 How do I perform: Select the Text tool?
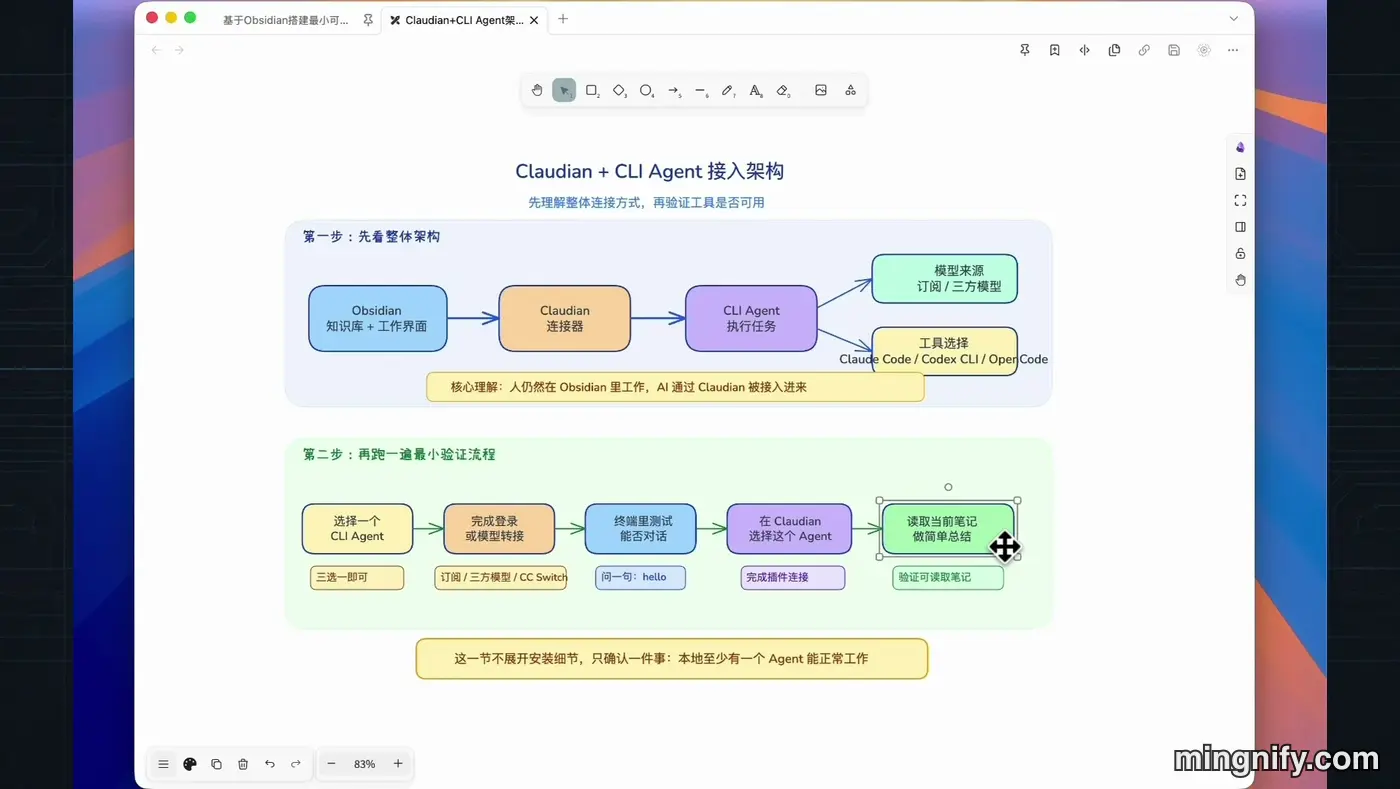point(756,90)
